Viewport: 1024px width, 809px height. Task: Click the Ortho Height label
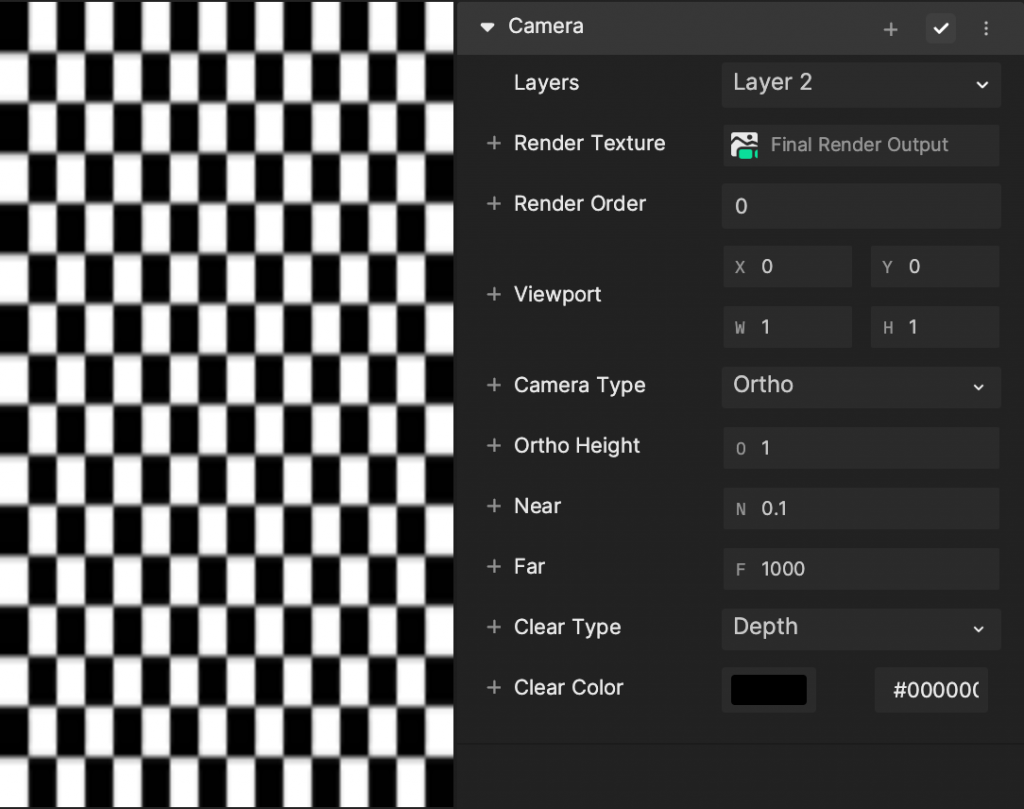point(577,446)
